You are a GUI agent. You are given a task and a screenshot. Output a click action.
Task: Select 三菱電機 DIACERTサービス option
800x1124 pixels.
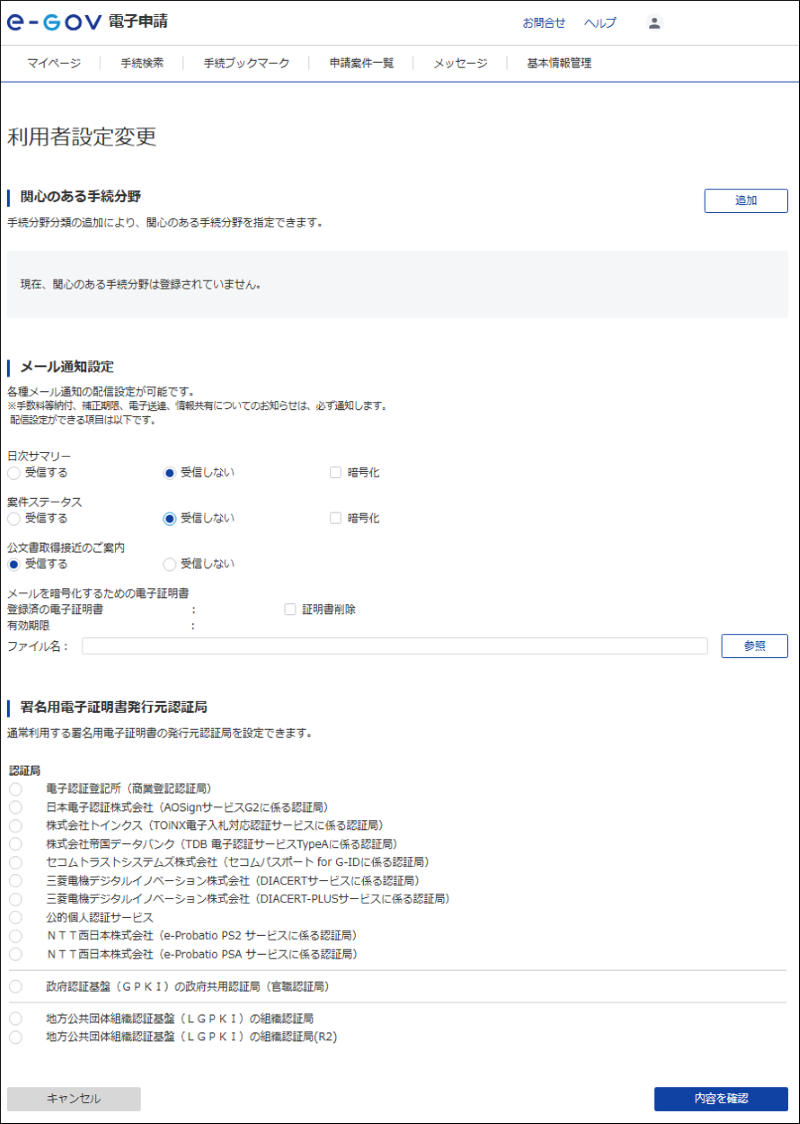tap(16, 880)
